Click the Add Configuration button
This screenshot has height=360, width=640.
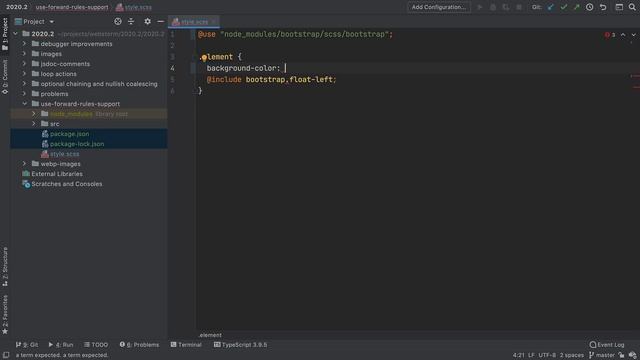pyautogui.click(x=439, y=7)
